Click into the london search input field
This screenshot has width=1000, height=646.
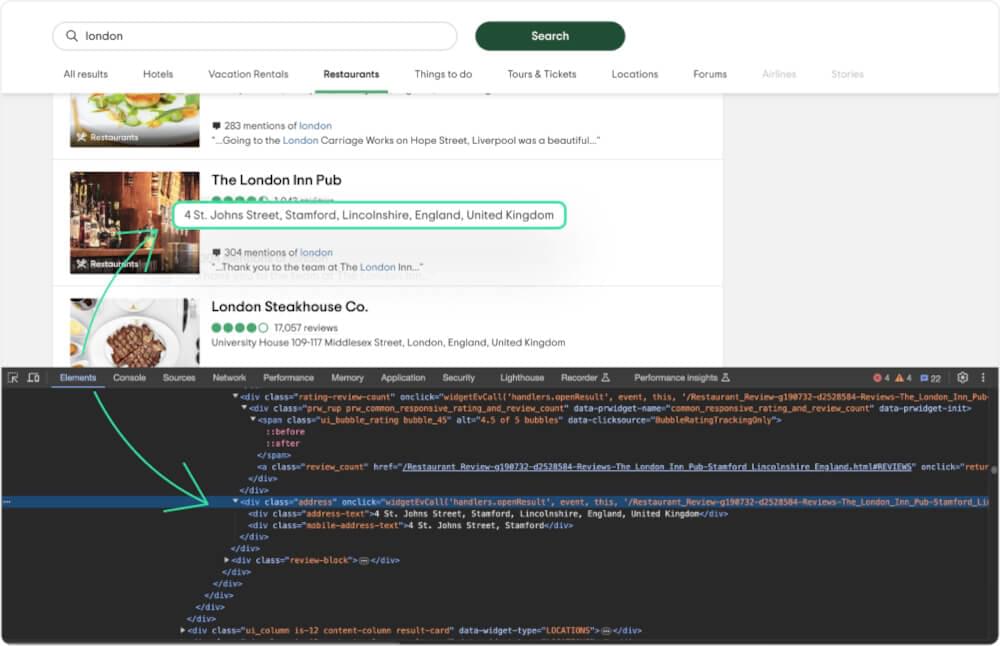(x=260, y=36)
